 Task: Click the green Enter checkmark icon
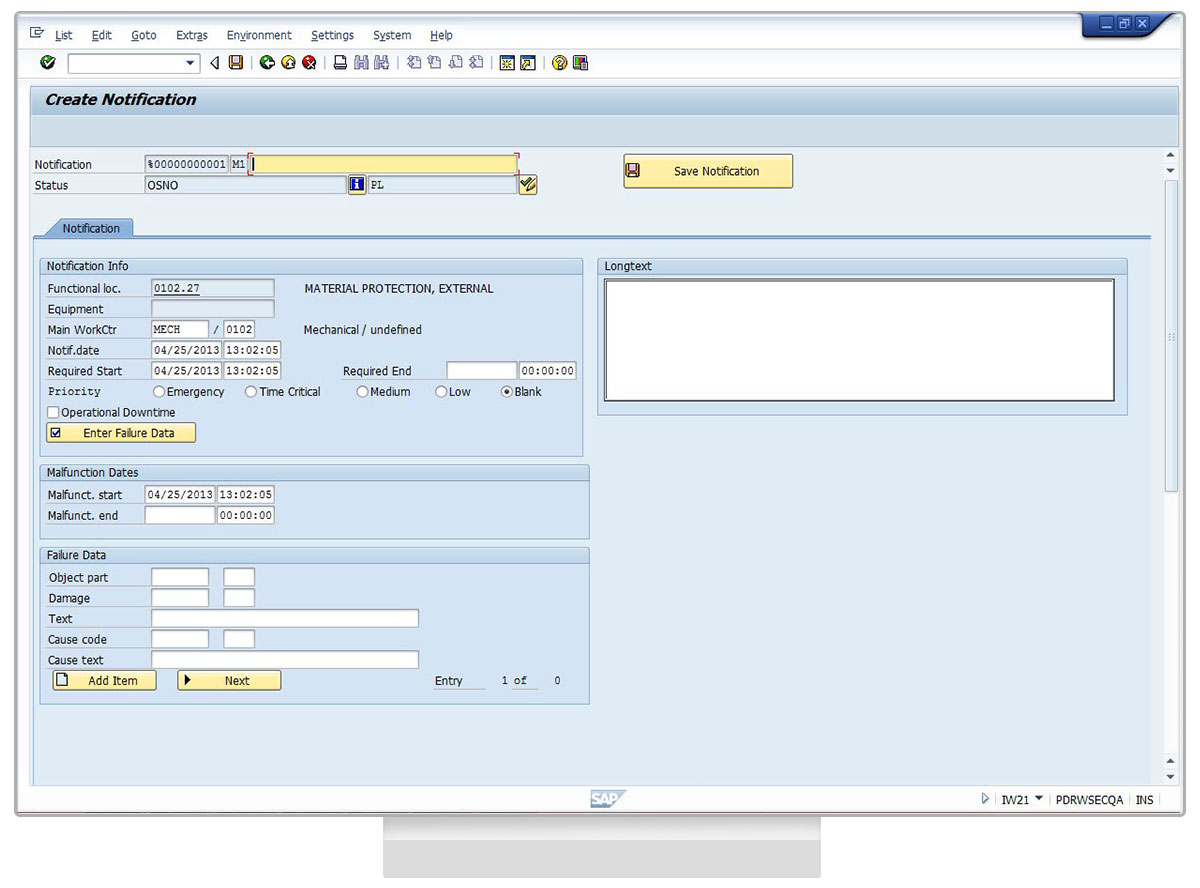coord(47,63)
